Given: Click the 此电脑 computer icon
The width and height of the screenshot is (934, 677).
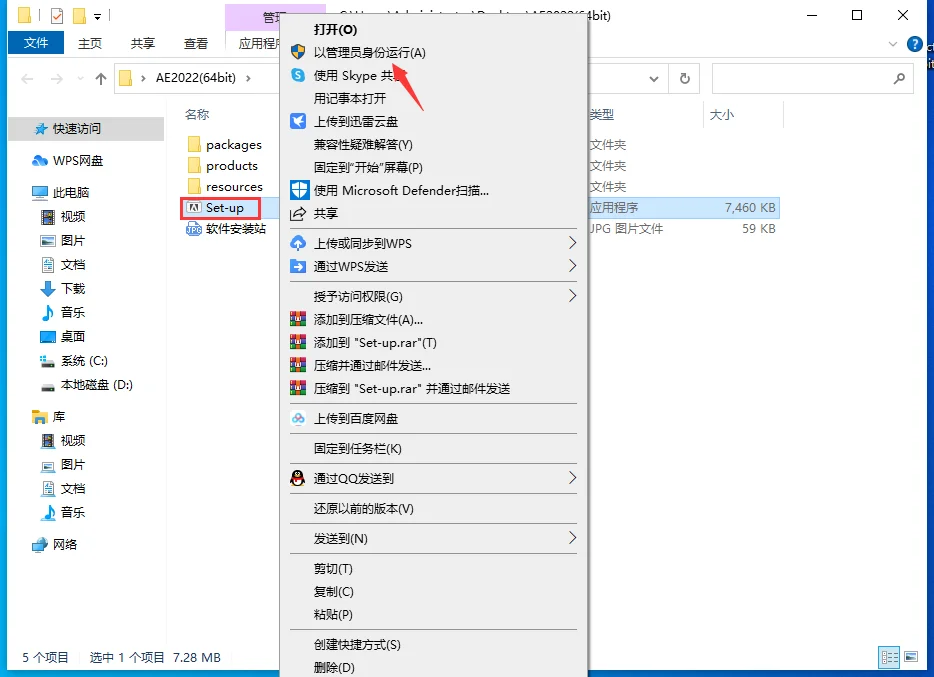Looking at the screenshot, I should [39, 192].
